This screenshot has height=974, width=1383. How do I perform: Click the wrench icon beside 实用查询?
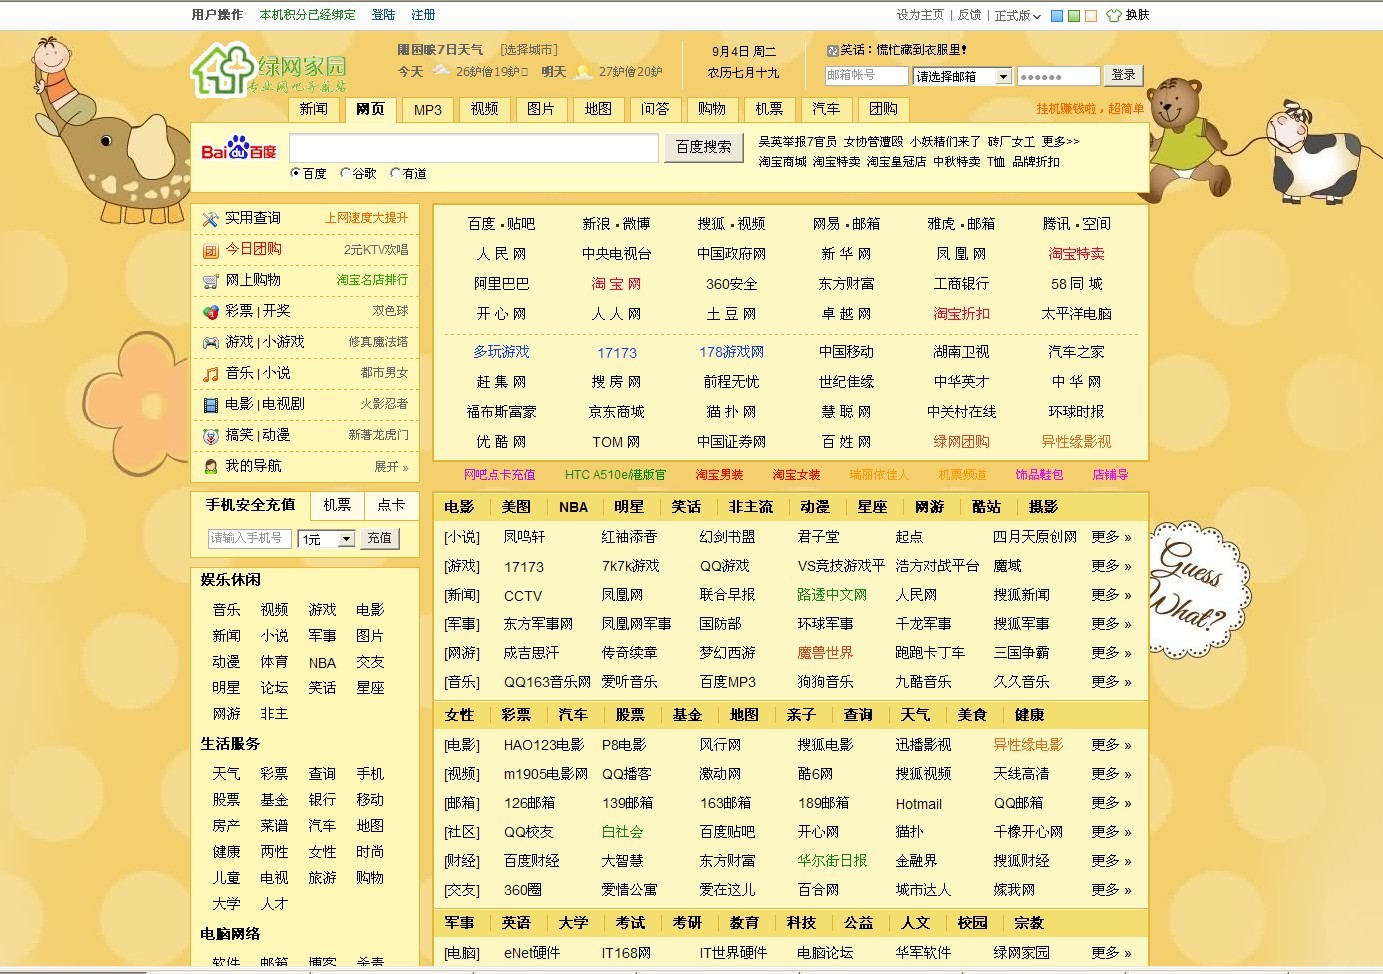pyautogui.click(x=210, y=219)
